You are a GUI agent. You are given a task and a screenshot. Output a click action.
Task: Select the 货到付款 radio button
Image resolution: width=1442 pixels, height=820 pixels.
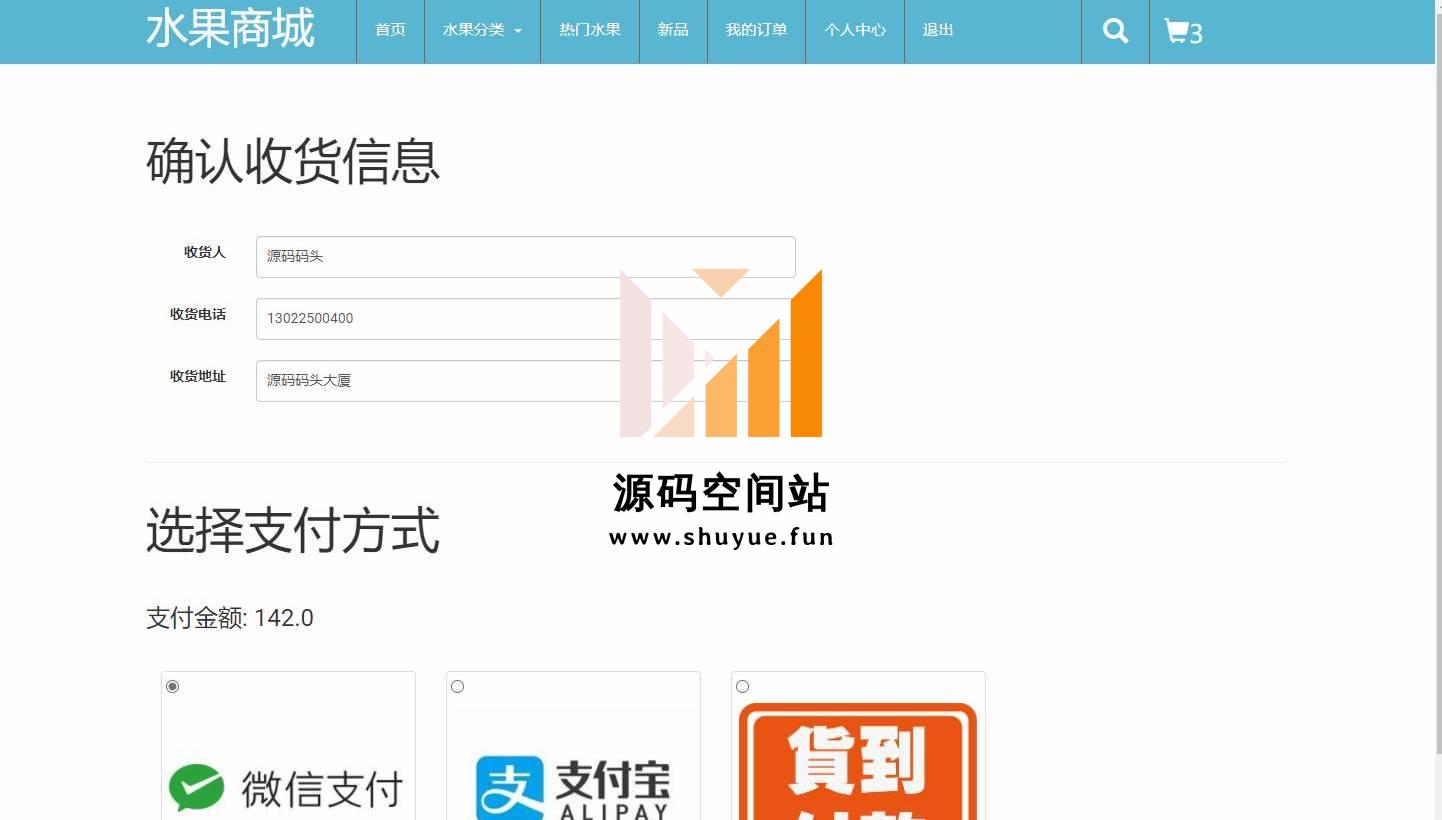tap(742, 686)
